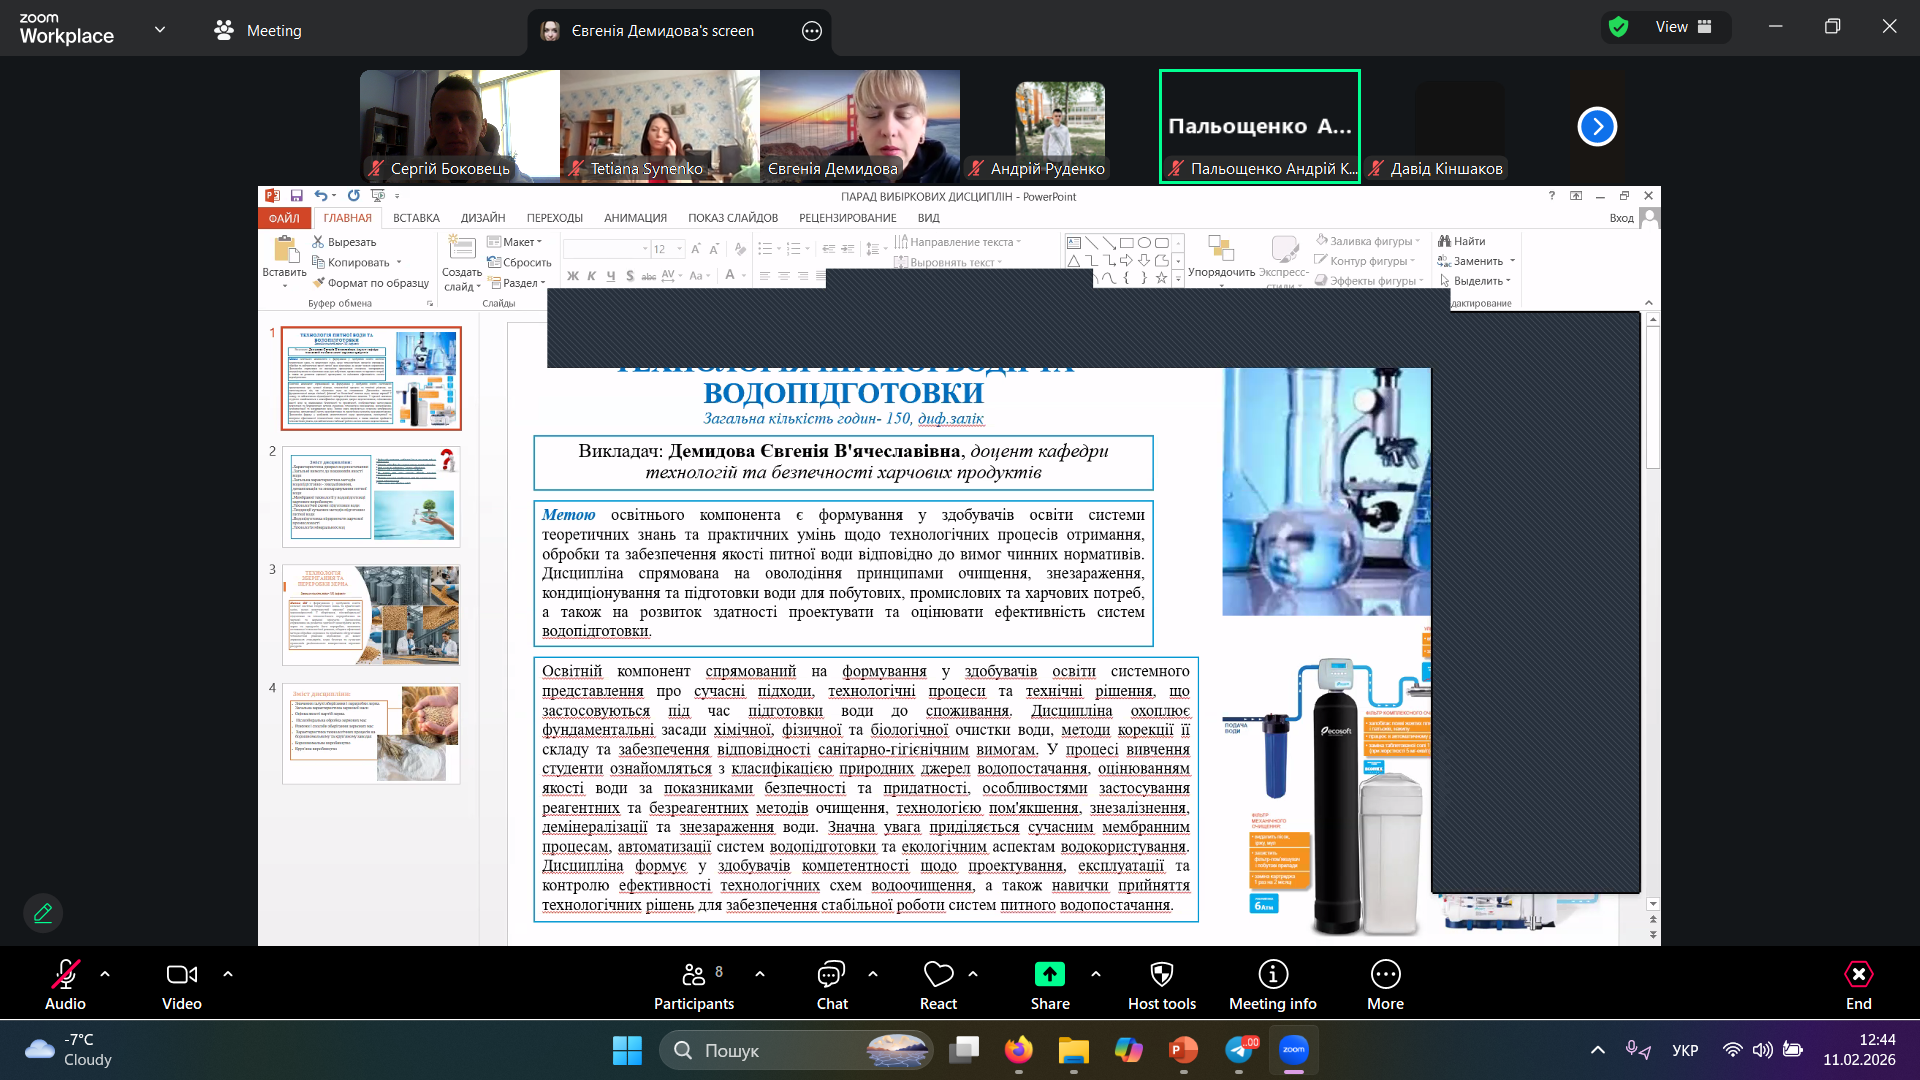Viewport: 1920px width, 1080px height.
Task: Open Telegram from the taskbar
Action: coord(1239,1050)
